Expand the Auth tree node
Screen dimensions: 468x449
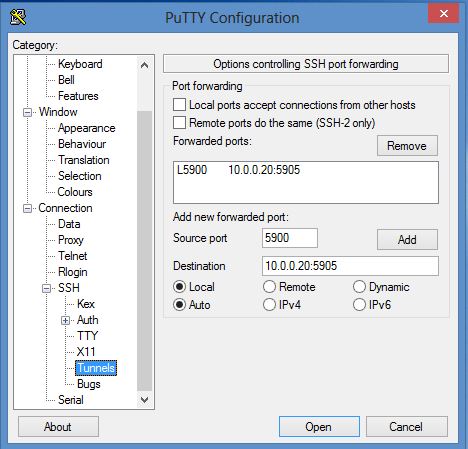(66, 320)
